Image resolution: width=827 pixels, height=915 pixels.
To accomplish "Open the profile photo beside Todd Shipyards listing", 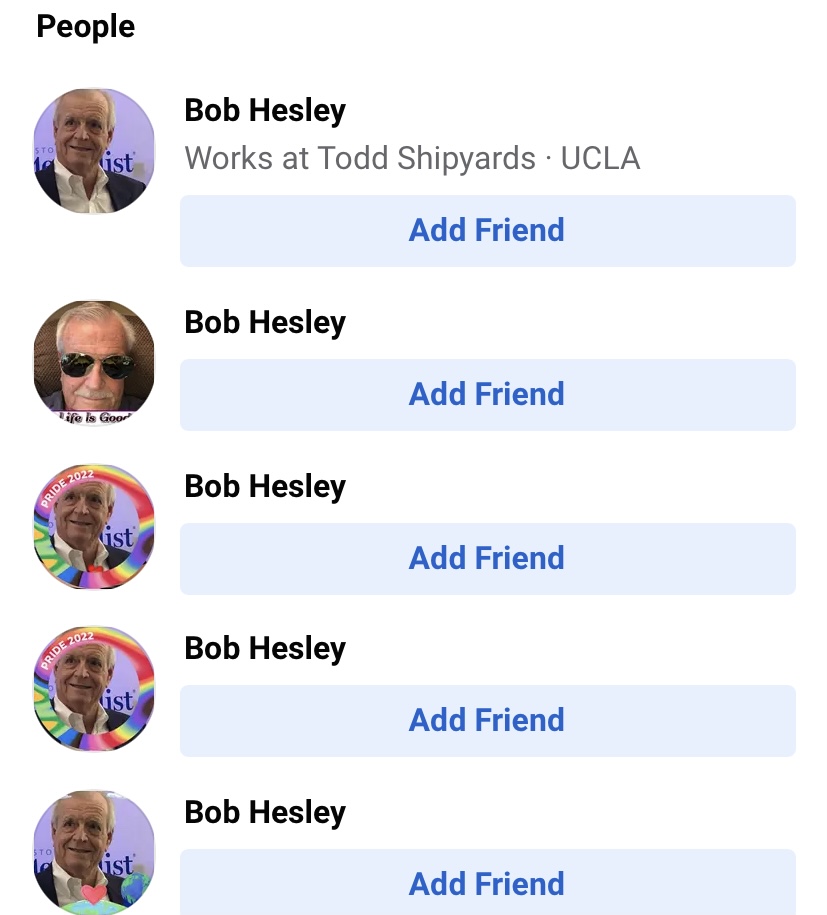I will click(x=94, y=151).
